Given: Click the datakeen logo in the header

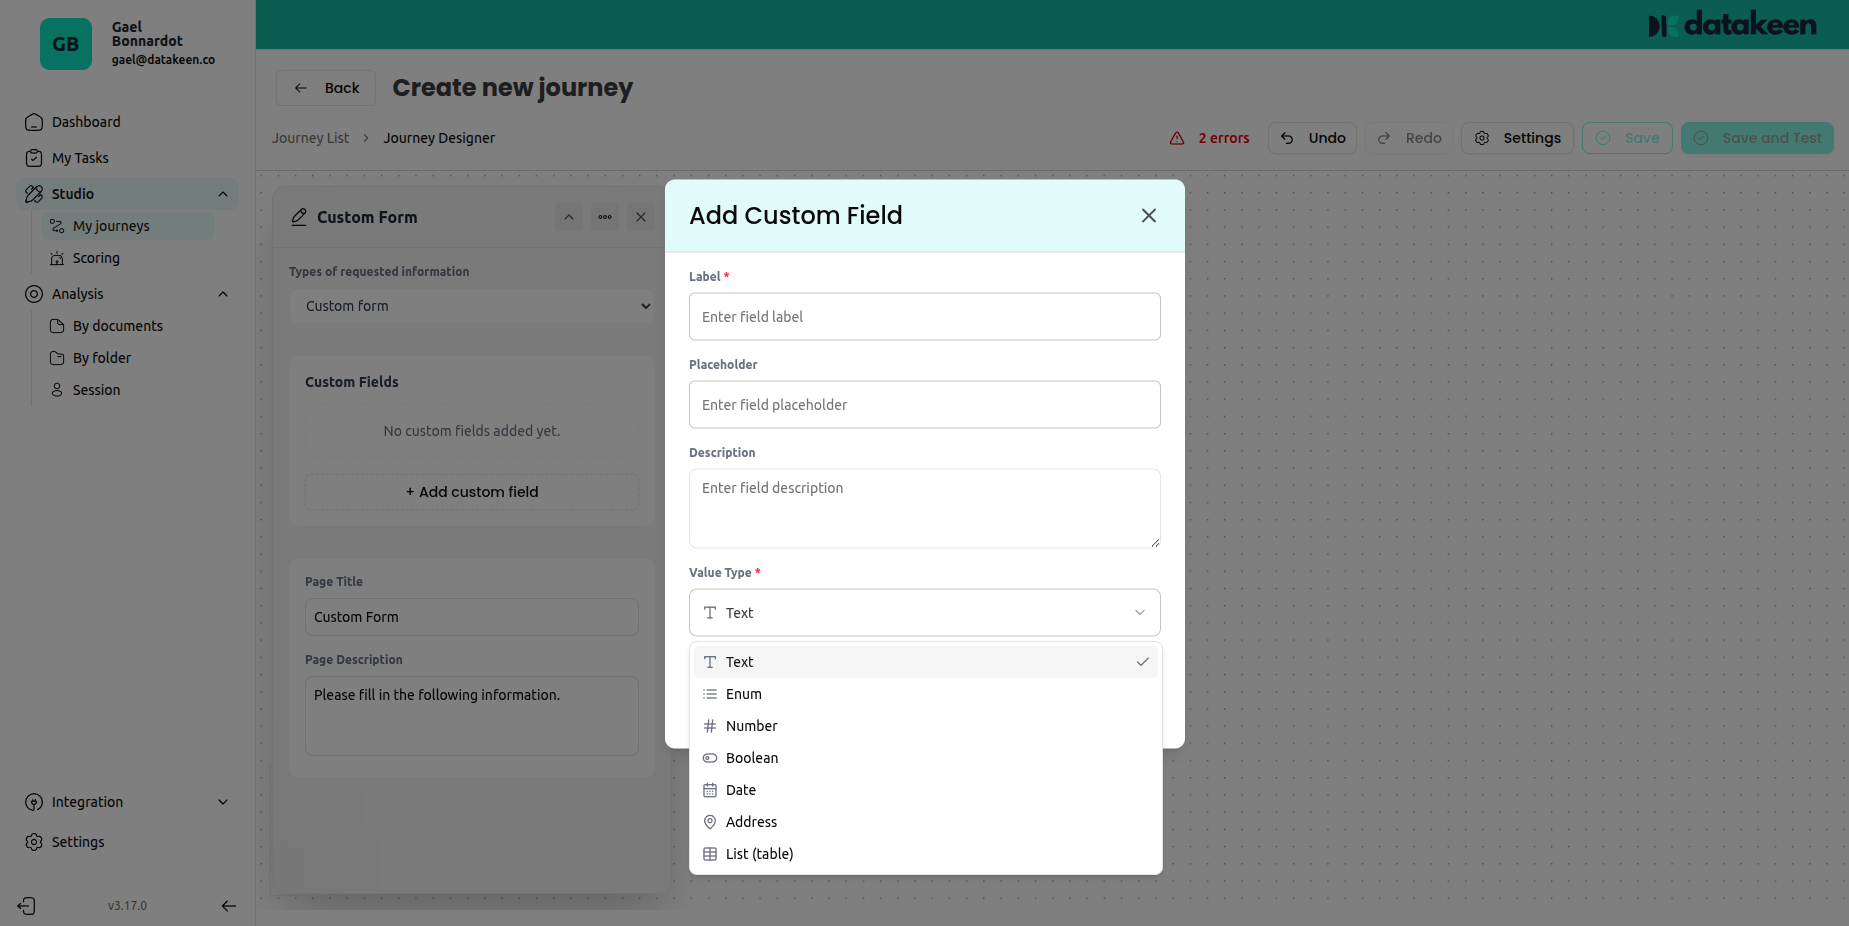Looking at the screenshot, I should 1732,24.
